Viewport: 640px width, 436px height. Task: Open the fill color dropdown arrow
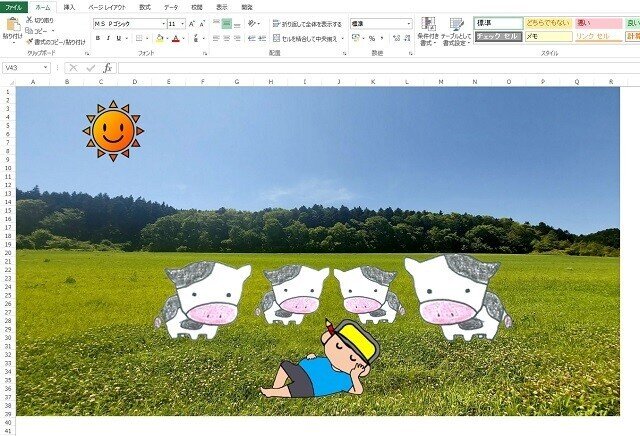coord(167,38)
